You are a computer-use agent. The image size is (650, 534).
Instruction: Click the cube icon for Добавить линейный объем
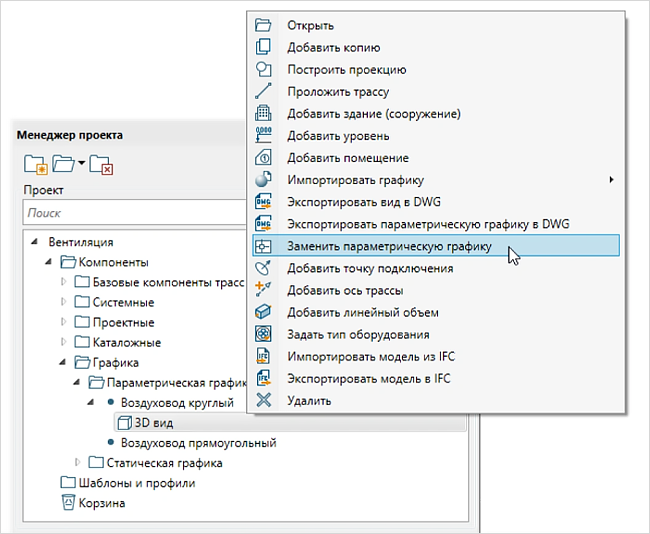tap(264, 312)
